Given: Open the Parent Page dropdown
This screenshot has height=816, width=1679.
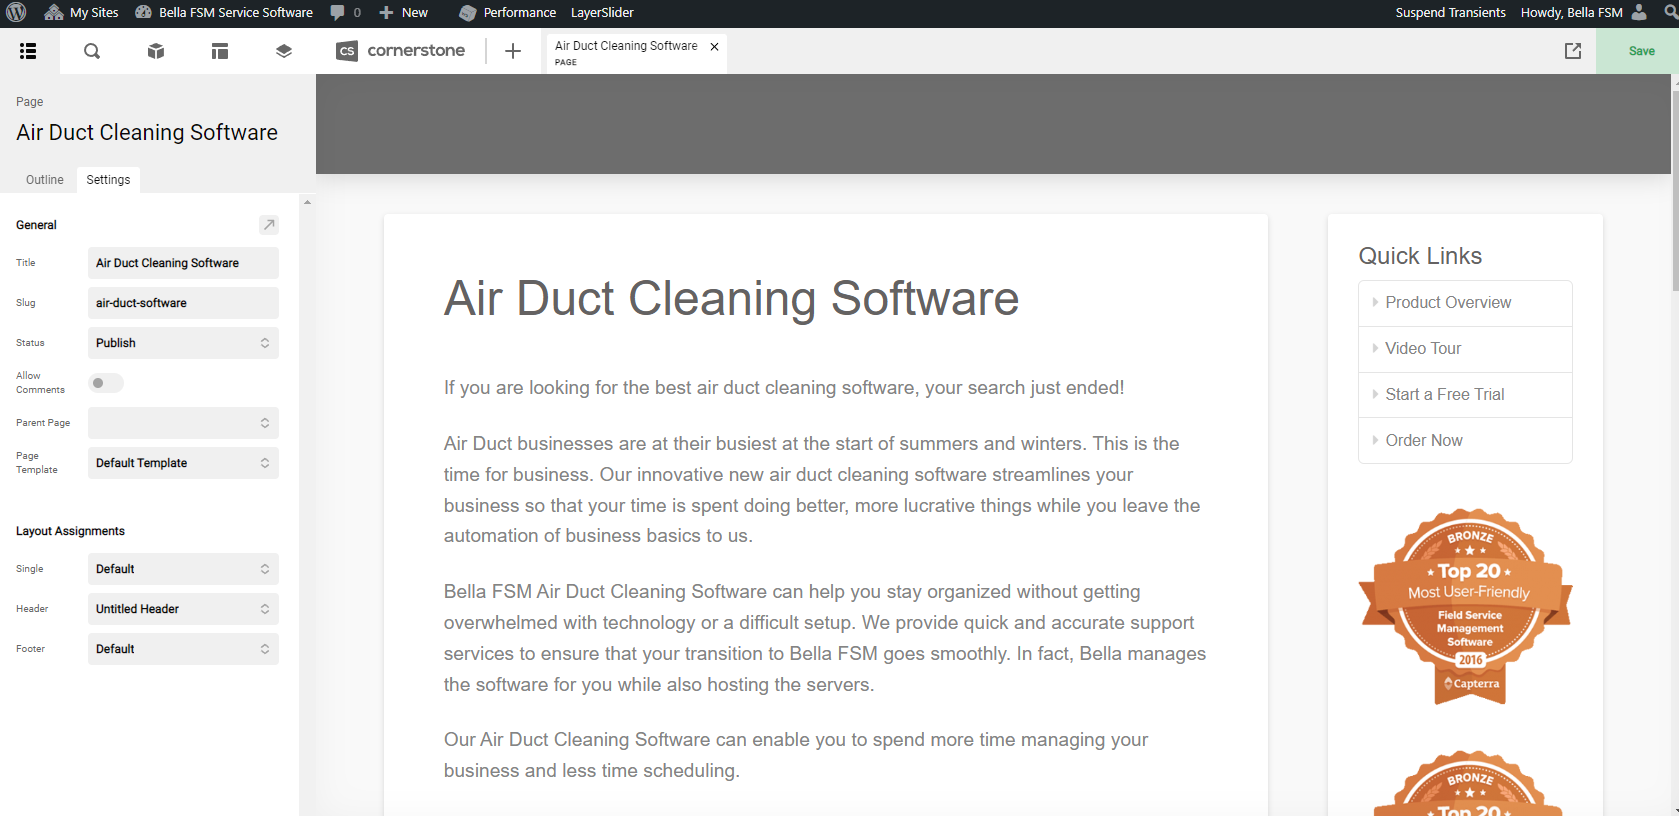Looking at the screenshot, I should click(183, 423).
